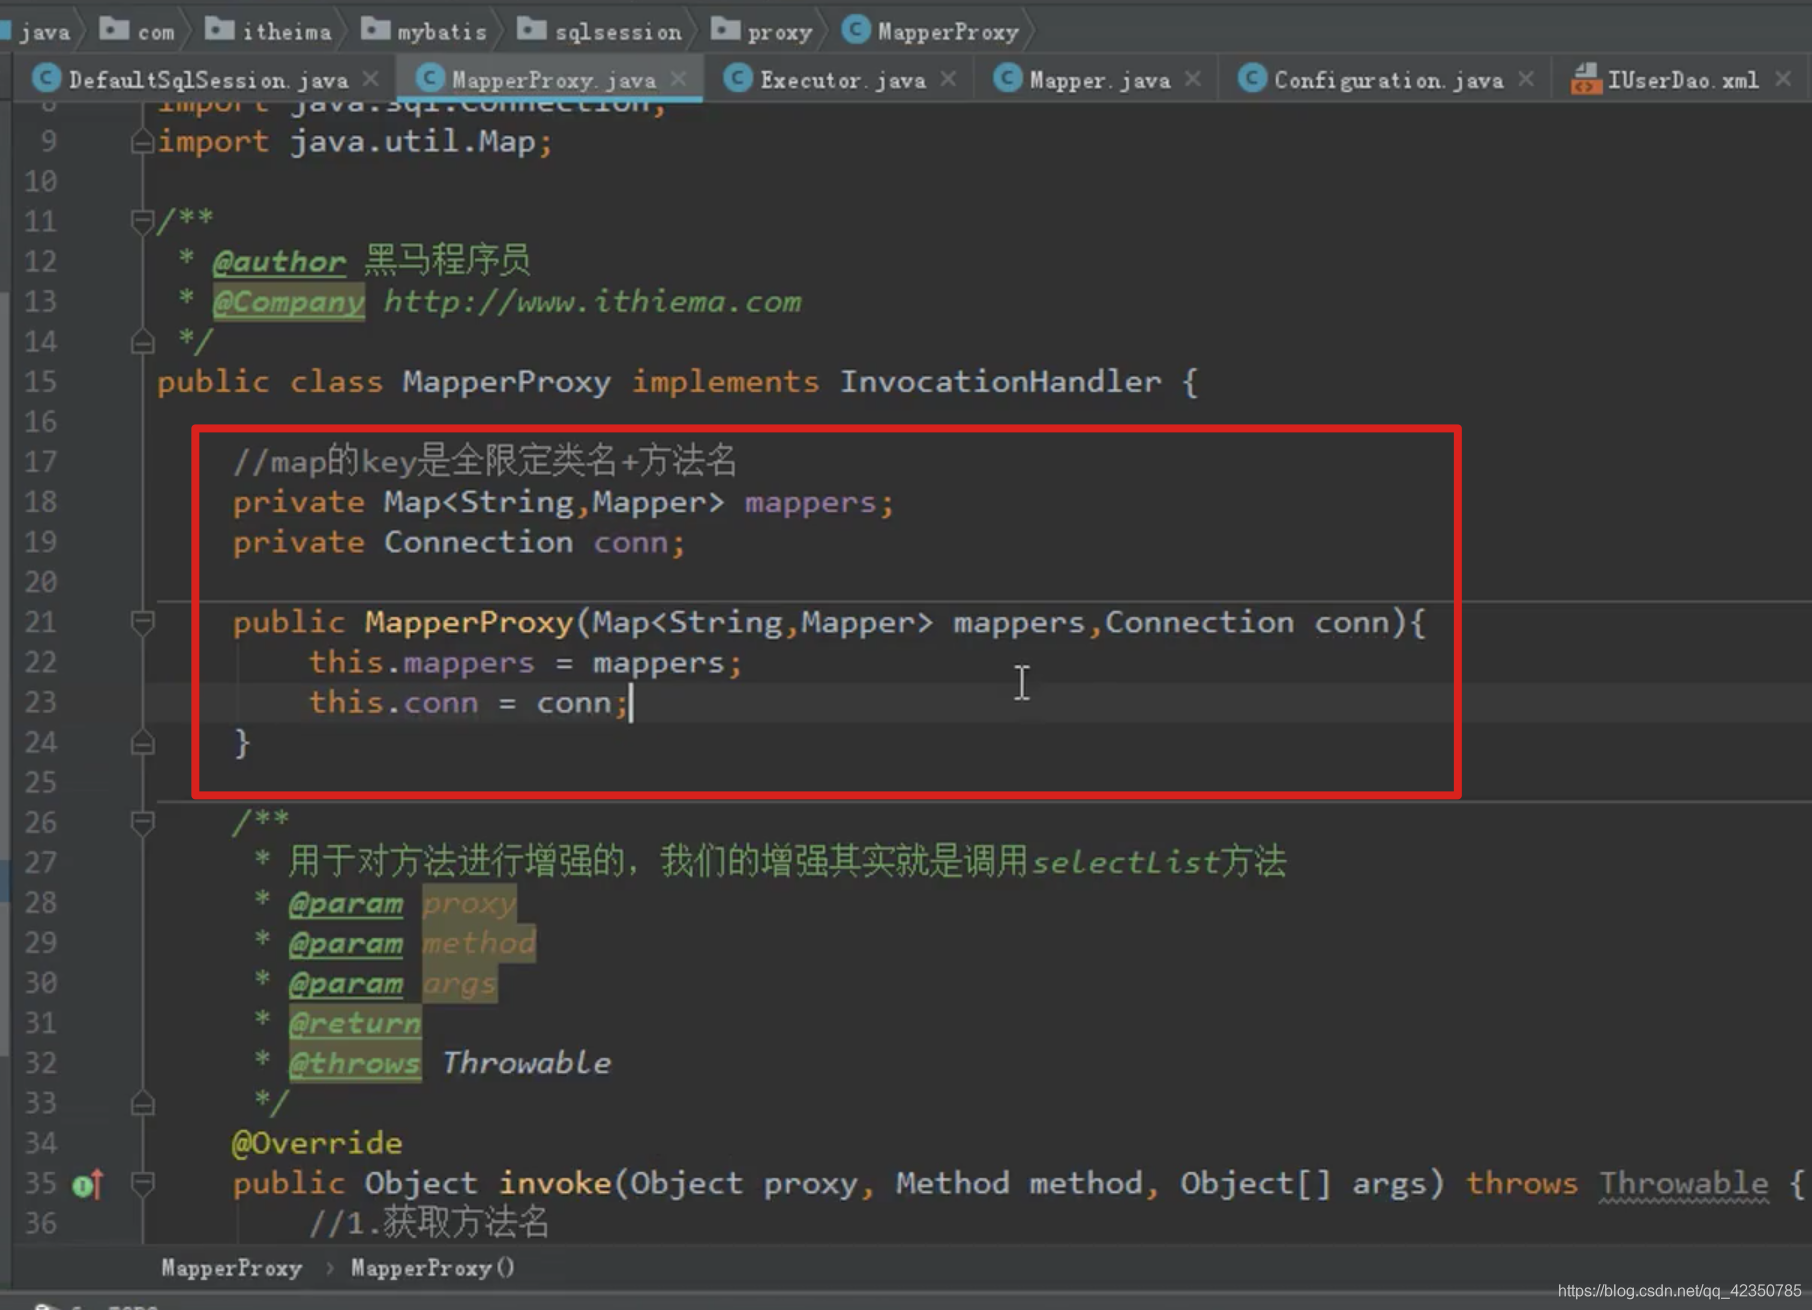
Task: Click the @return Javadoc tag
Action: [x=354, y=1023]
